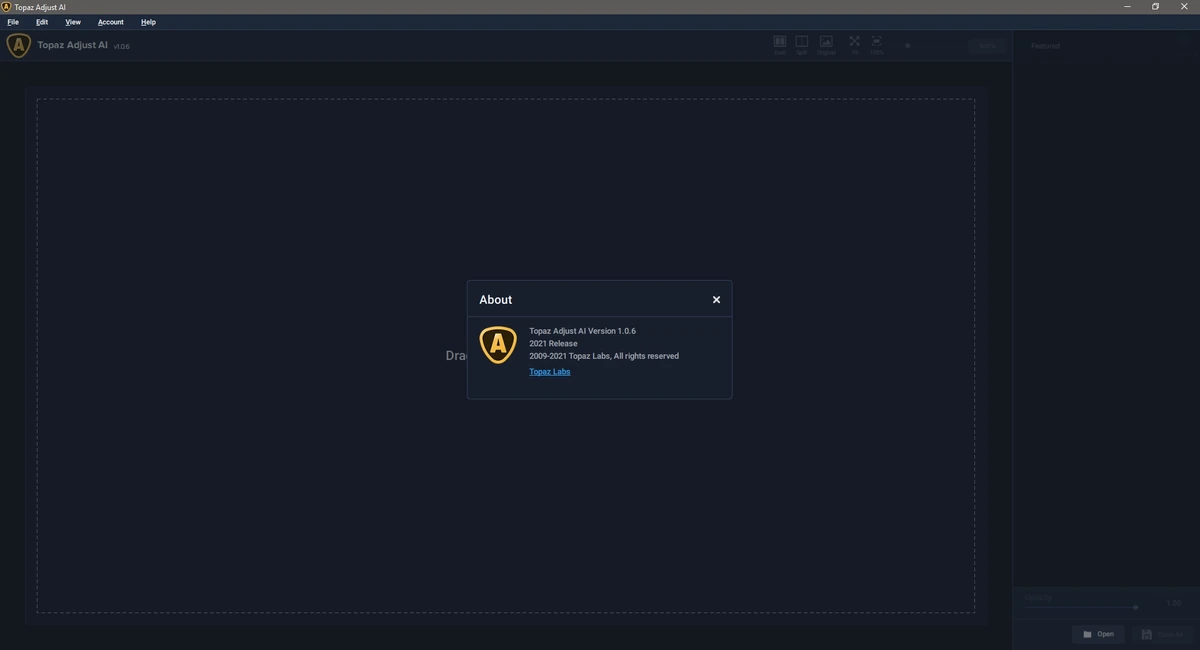Open the Topaz Labs link
This screenshot has height=650, width=1200.
[x=550, y=372]
